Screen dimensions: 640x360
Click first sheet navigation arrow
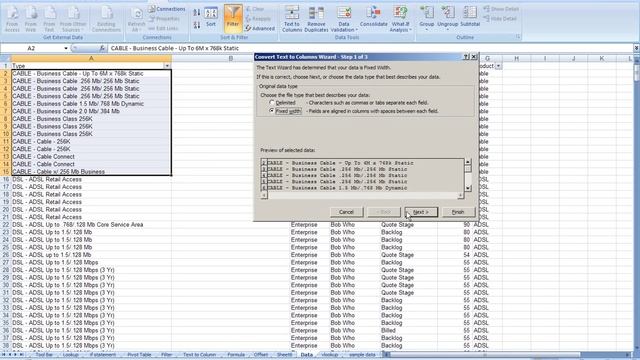click(x=4, y=355)
